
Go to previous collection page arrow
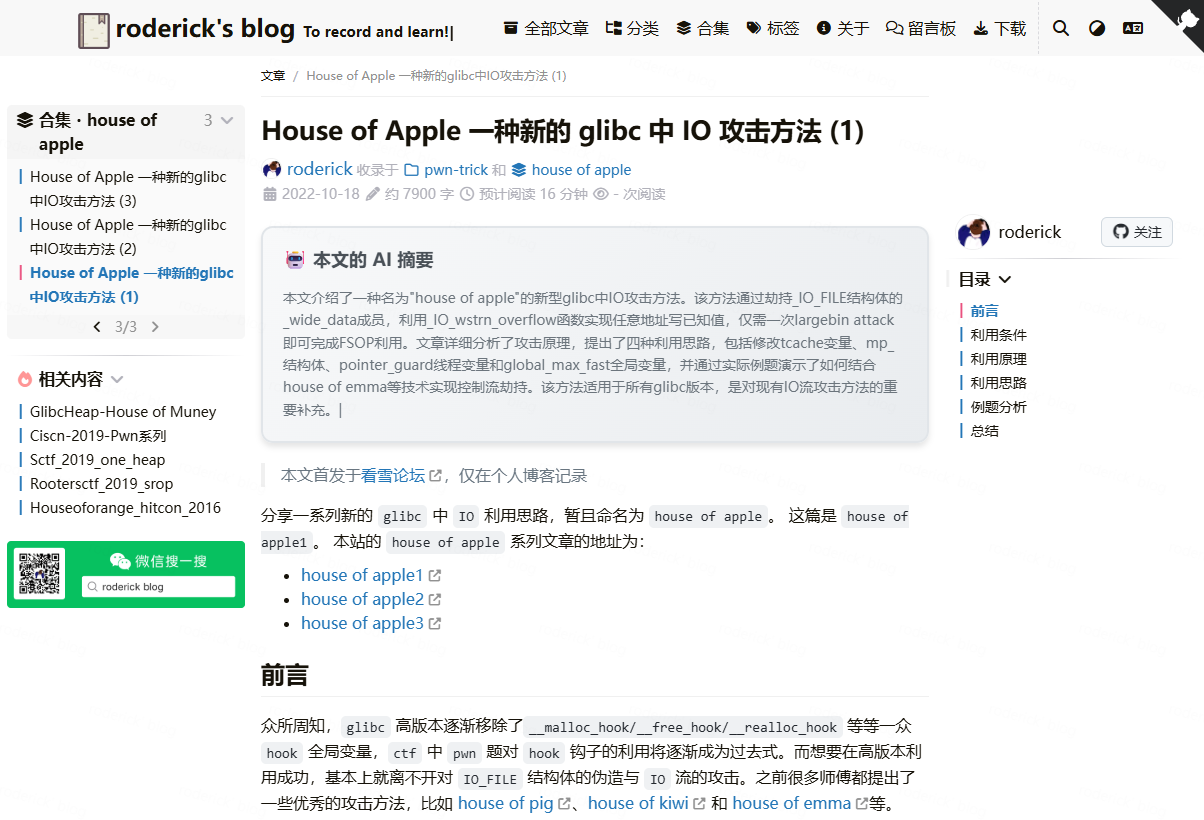tap(97, 326)
